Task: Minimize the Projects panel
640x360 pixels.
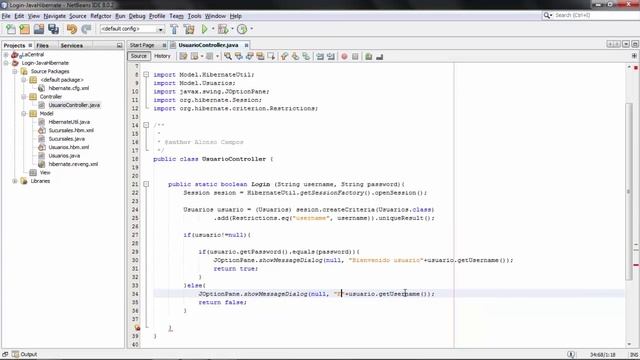Action: click(119, 45)
